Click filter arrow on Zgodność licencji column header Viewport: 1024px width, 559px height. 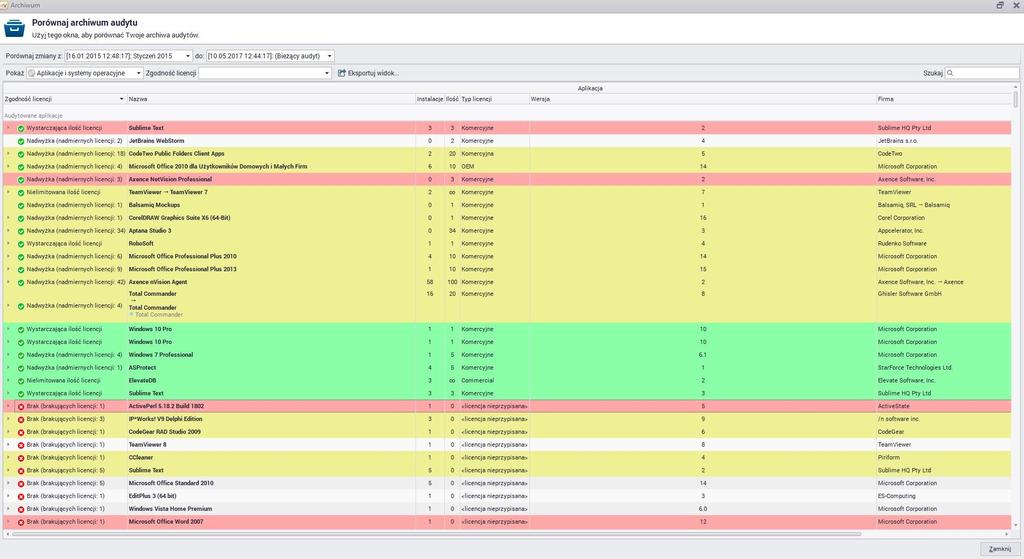[x=121, y=99]
